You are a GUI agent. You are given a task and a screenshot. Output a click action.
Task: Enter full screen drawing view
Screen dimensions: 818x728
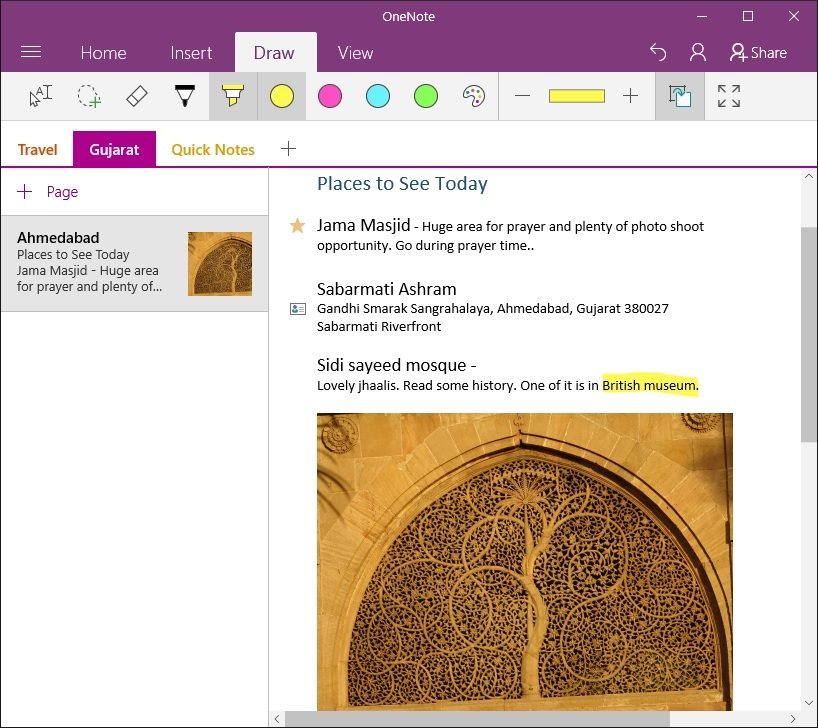[729, 96]
